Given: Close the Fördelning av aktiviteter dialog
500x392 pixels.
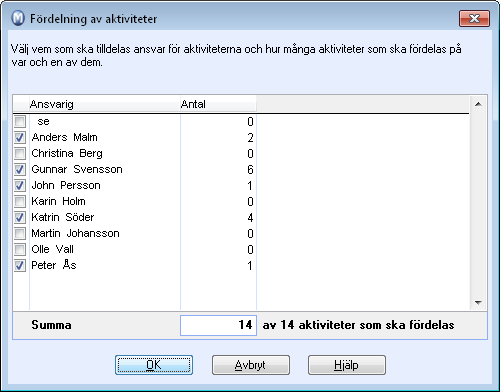Looking at the screenshot, I should [474, 18].
